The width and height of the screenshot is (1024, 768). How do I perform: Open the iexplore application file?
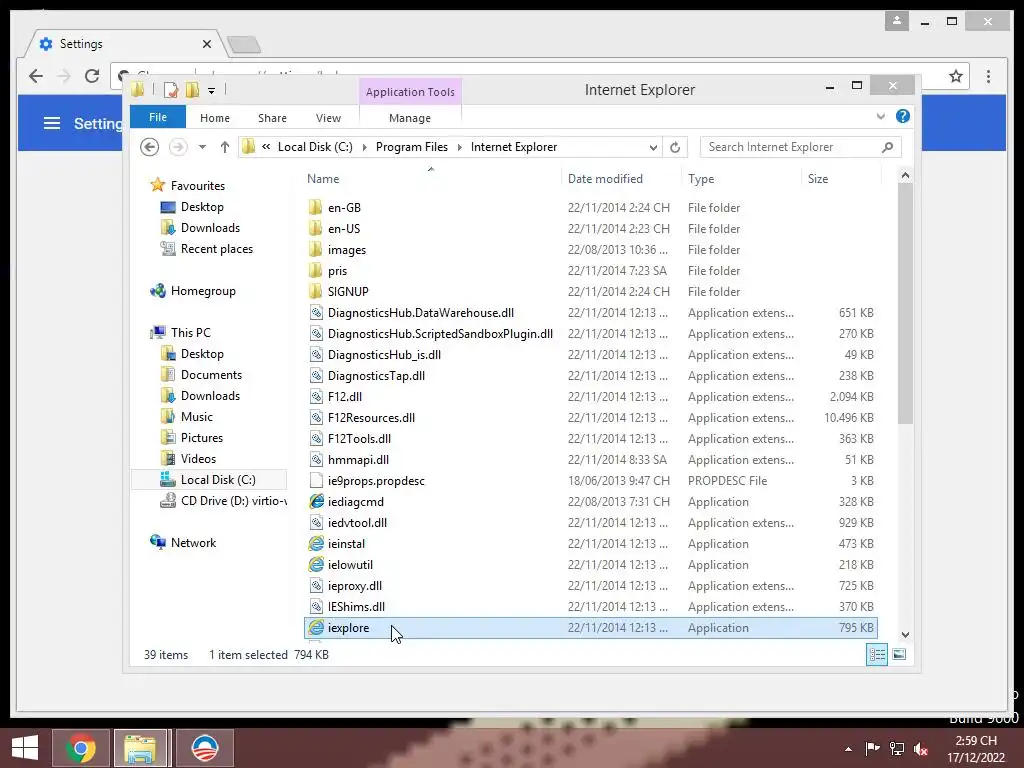point(348,628)
